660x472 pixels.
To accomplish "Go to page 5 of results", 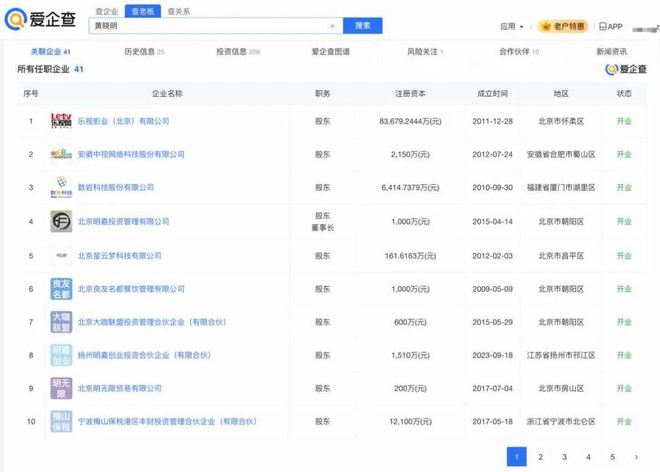I will click(612, 457).
